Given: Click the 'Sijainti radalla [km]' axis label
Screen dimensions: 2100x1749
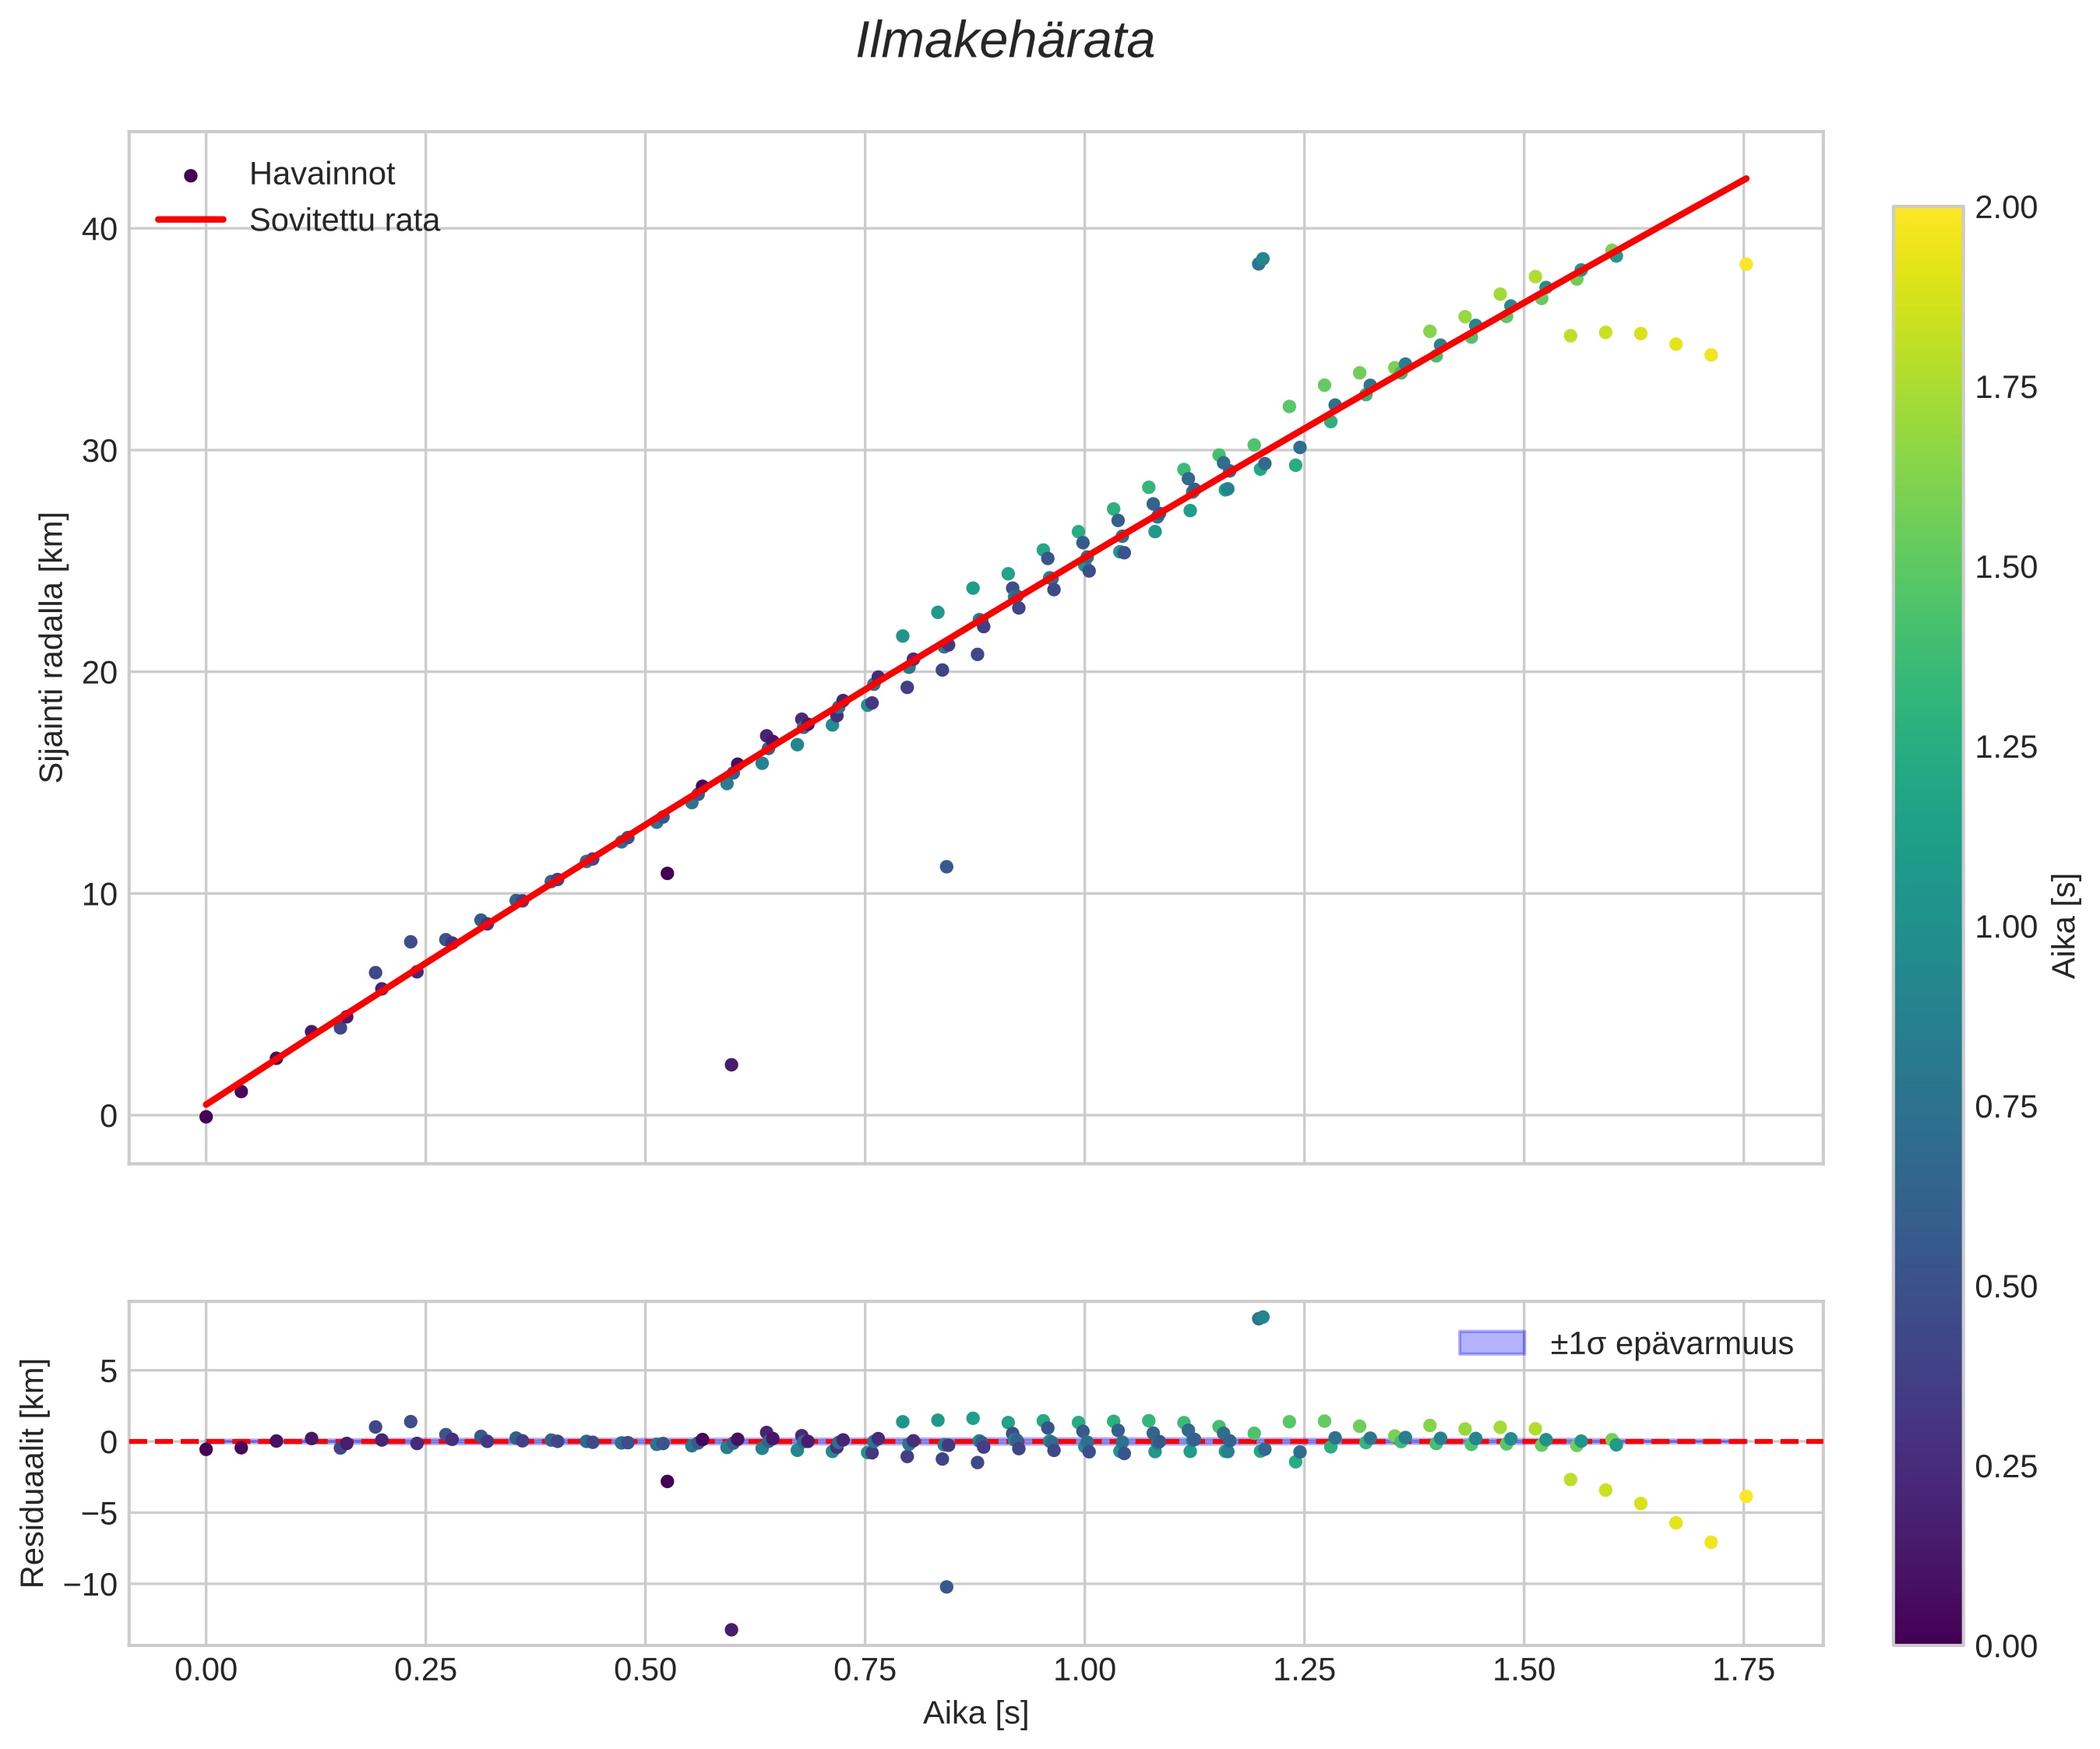Looking at the screenshot, I should click(51, 647).
